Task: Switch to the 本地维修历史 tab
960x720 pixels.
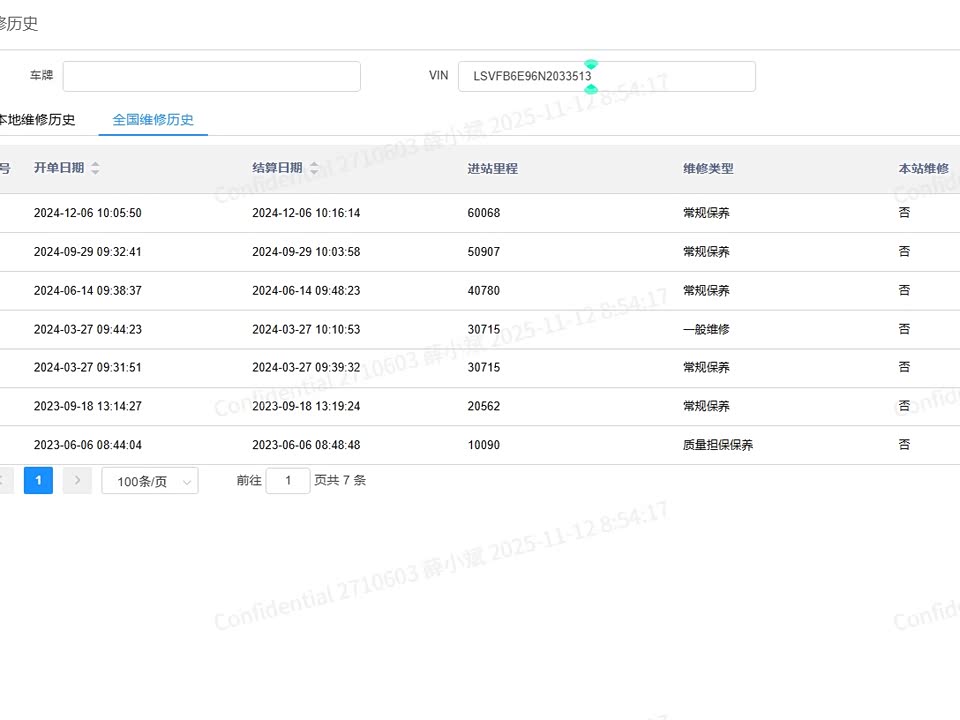Action: 36,120
